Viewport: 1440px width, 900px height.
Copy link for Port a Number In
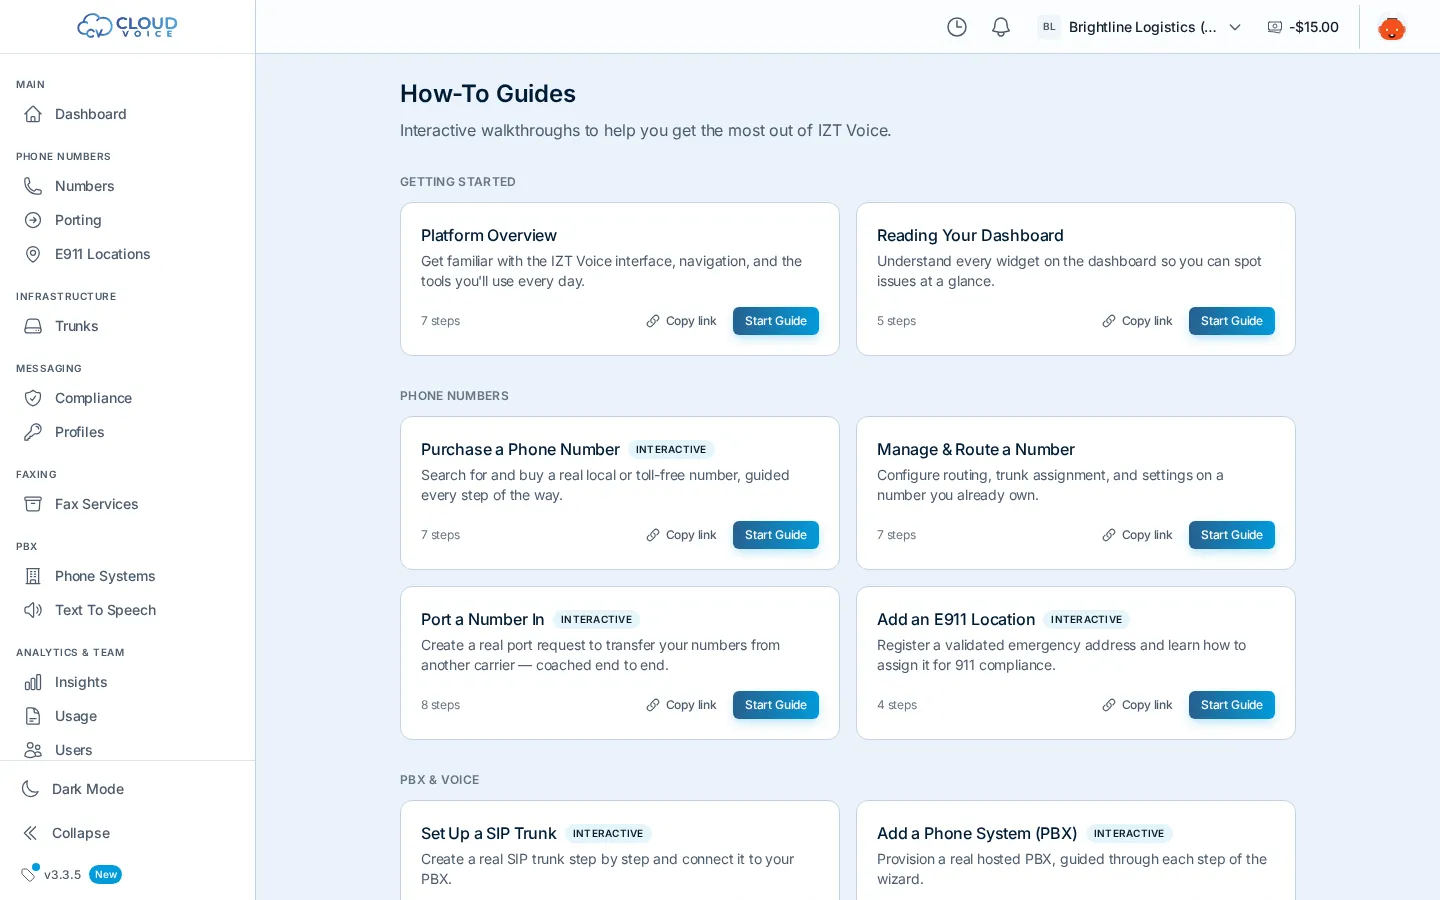coord(682,705)
